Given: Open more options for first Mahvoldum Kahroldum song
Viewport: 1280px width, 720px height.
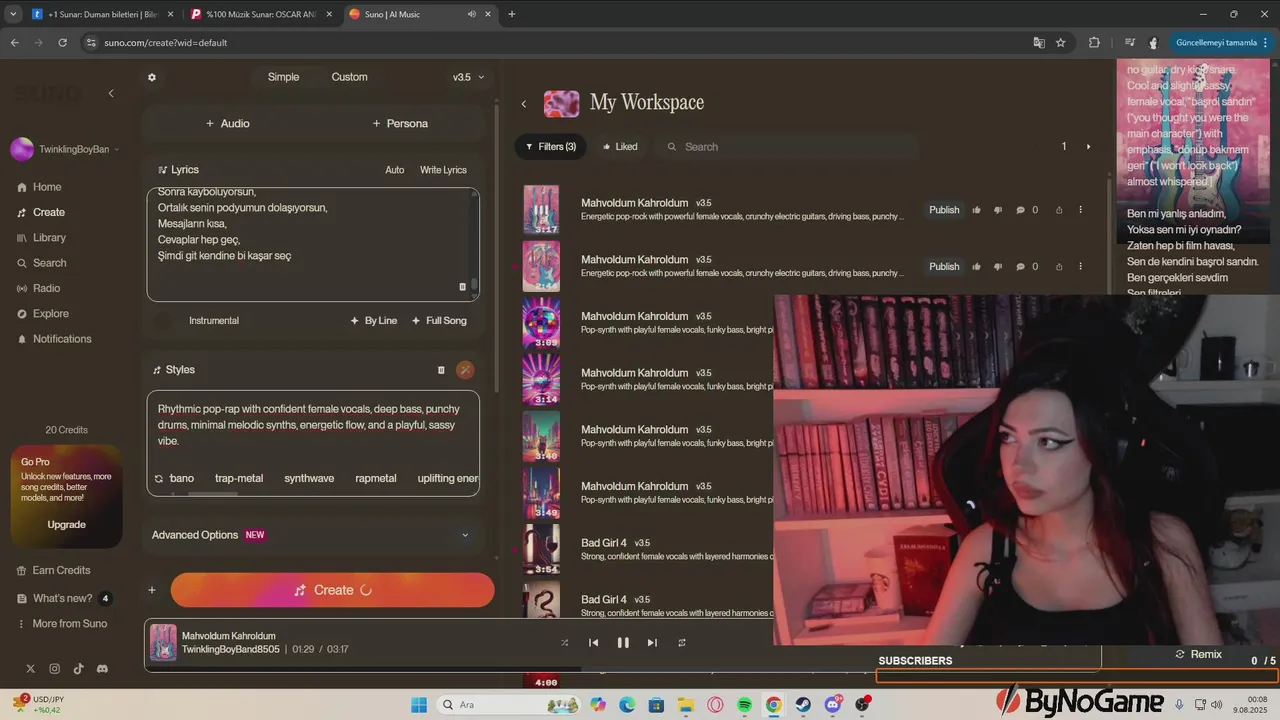Looking at the screenshot, I should [1080, 210].
